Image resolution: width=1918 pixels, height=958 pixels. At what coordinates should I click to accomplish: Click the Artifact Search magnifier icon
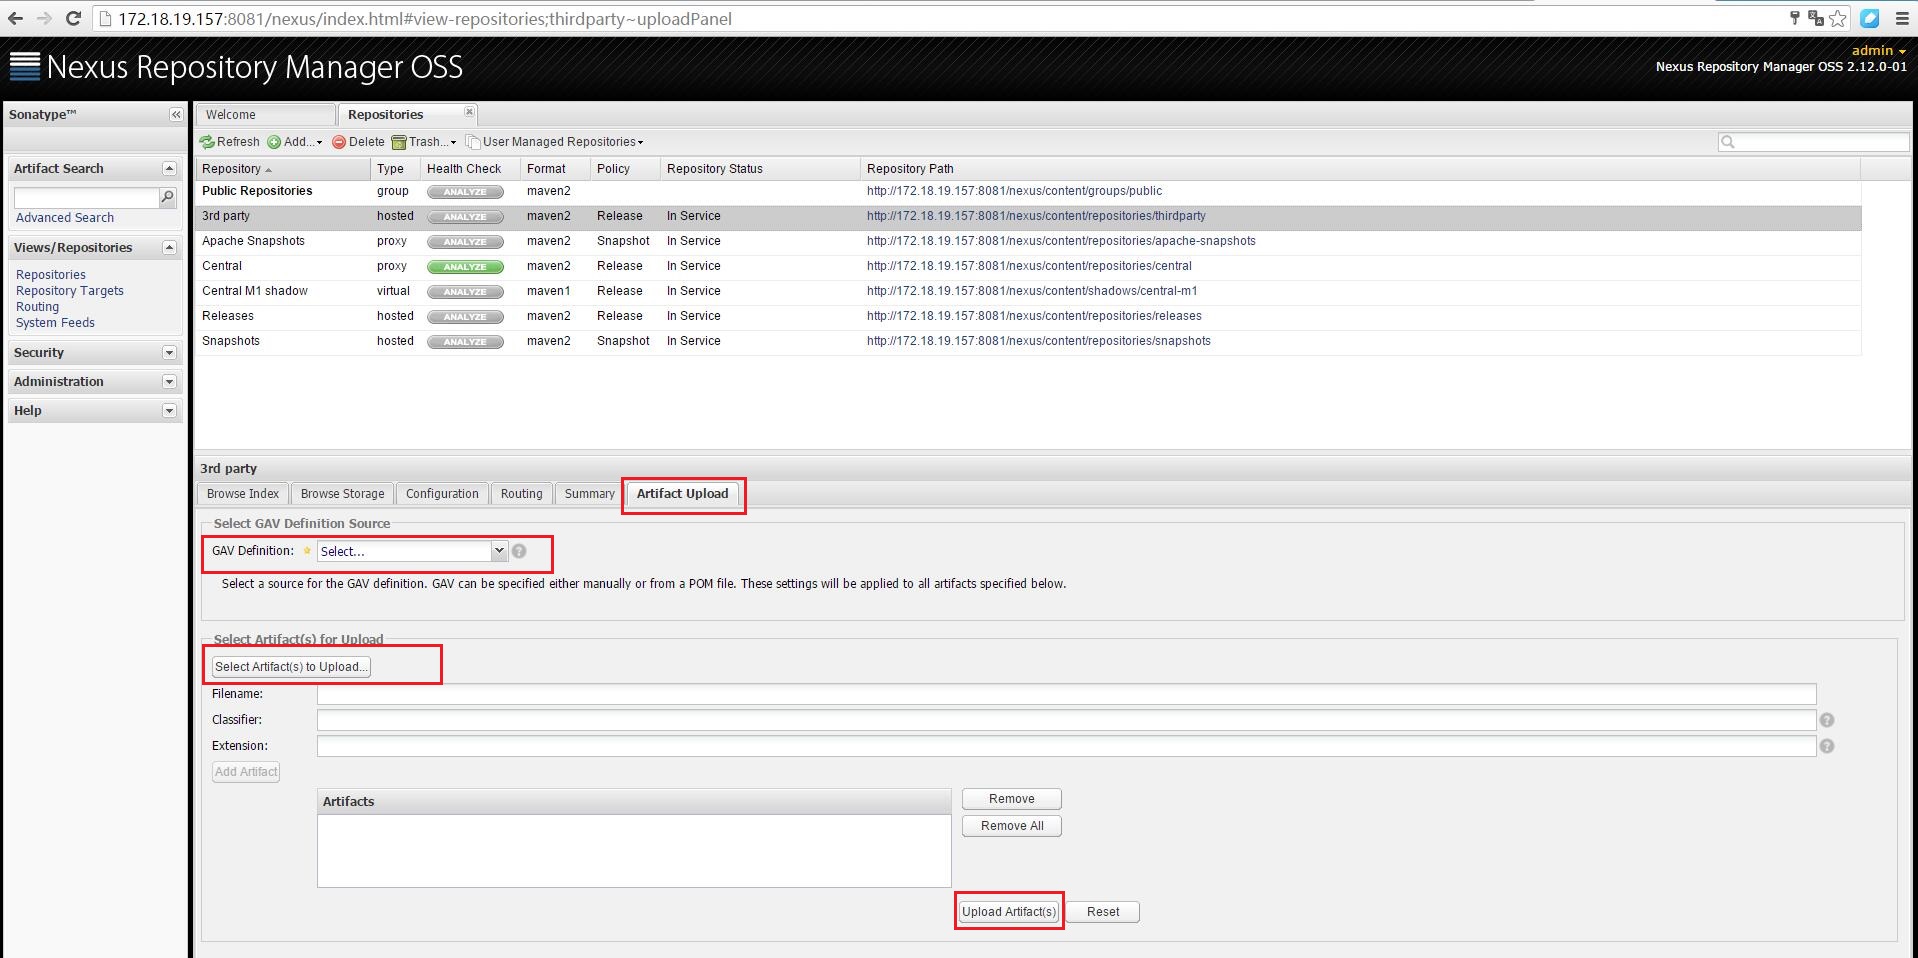point(168,197)
